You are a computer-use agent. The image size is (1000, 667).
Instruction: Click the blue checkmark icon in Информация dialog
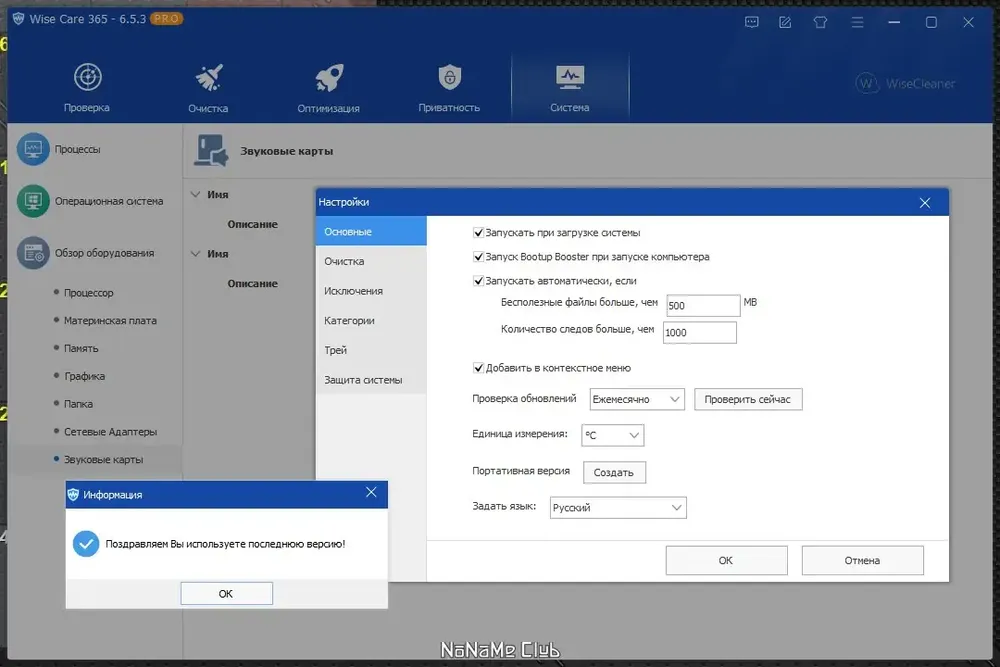coord(86,544)
